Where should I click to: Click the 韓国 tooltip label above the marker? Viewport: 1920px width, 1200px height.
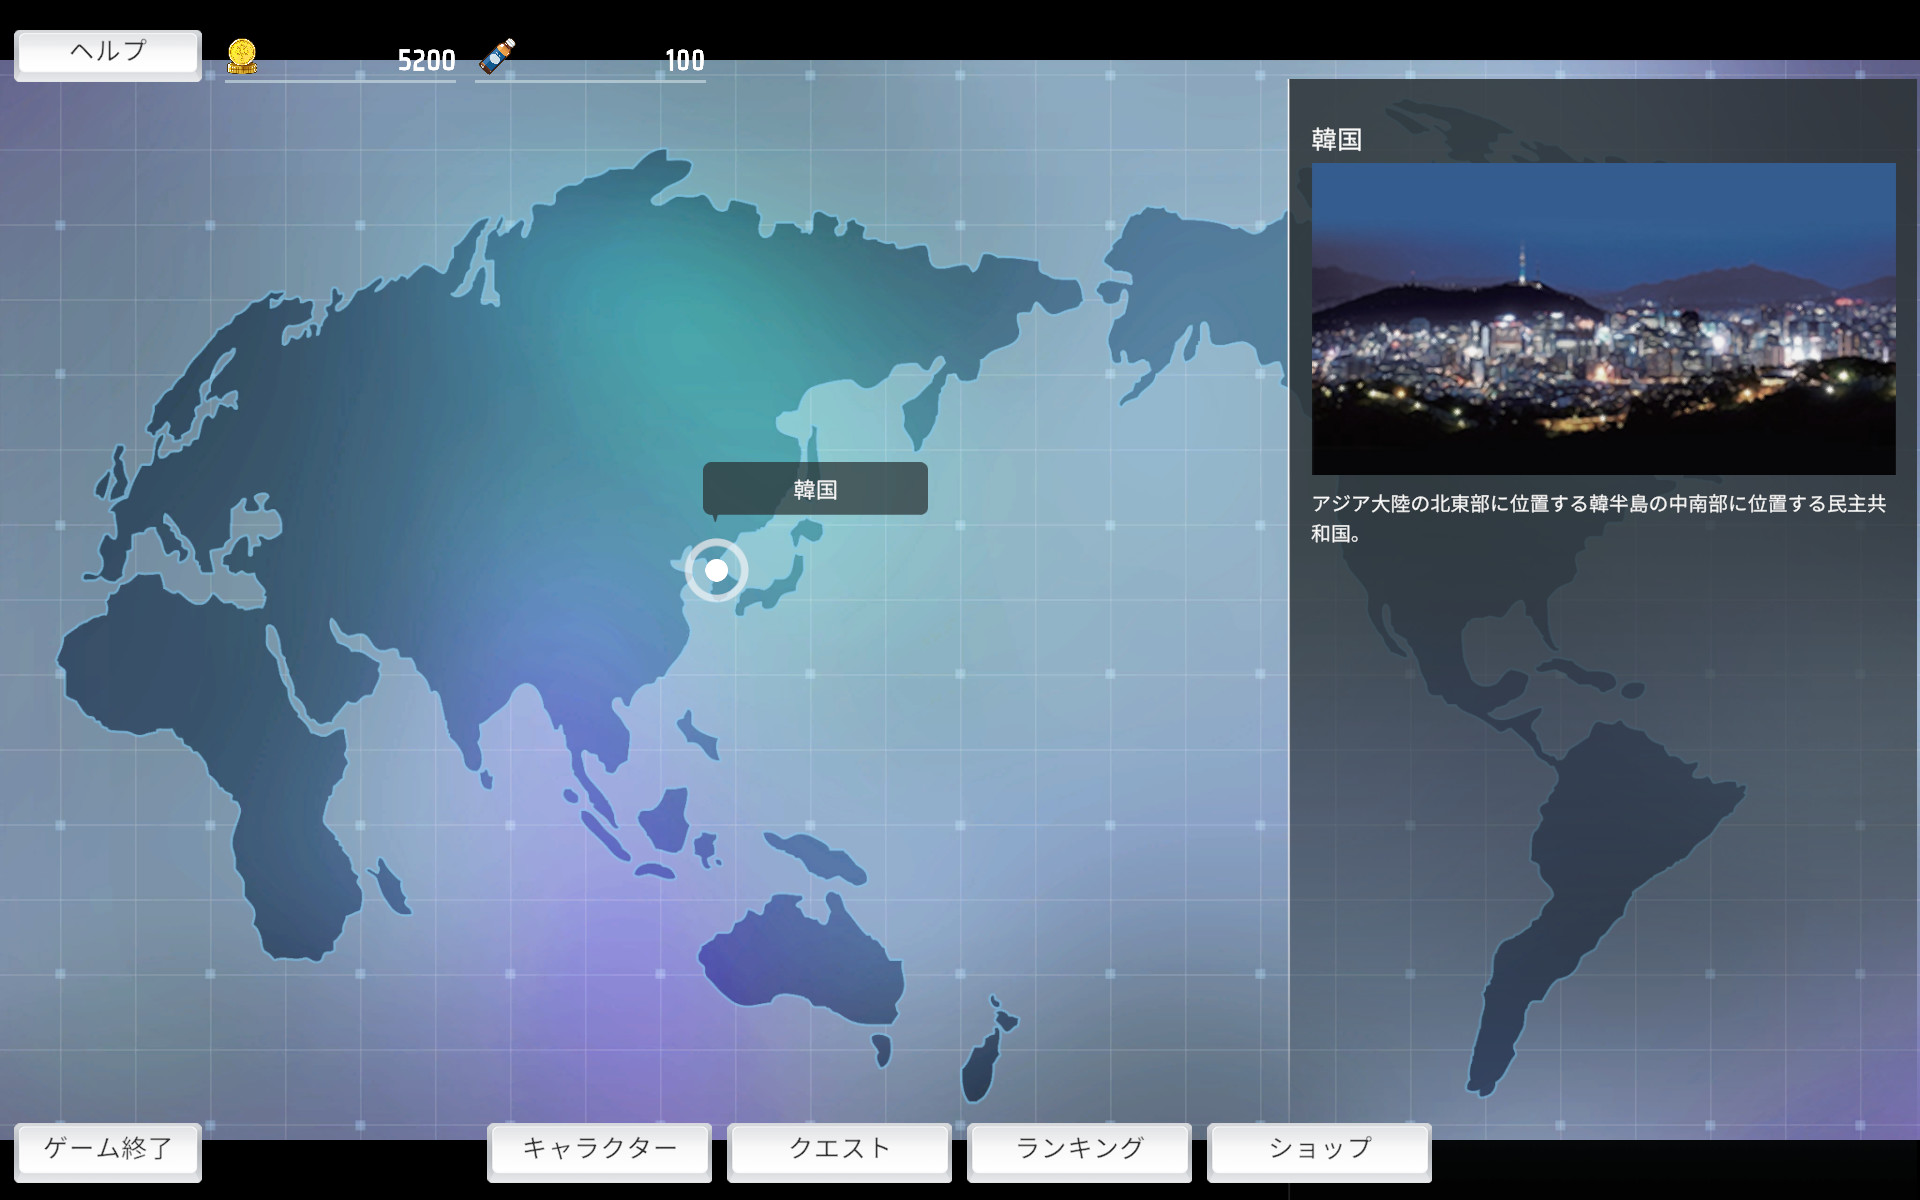pyautogui.click(x=815, y=489)
